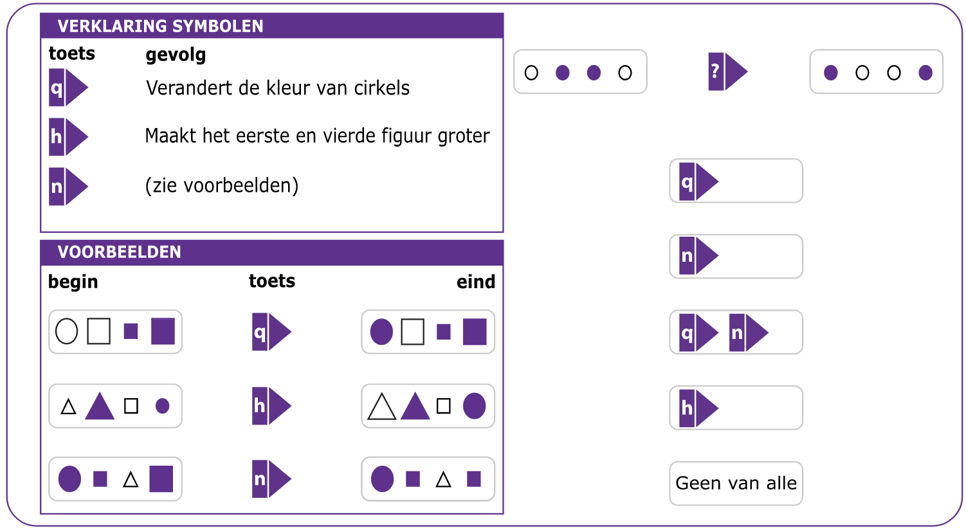The image size is (966, 530).
Task: Click the q key icon in the first example row
Action: 271,332
